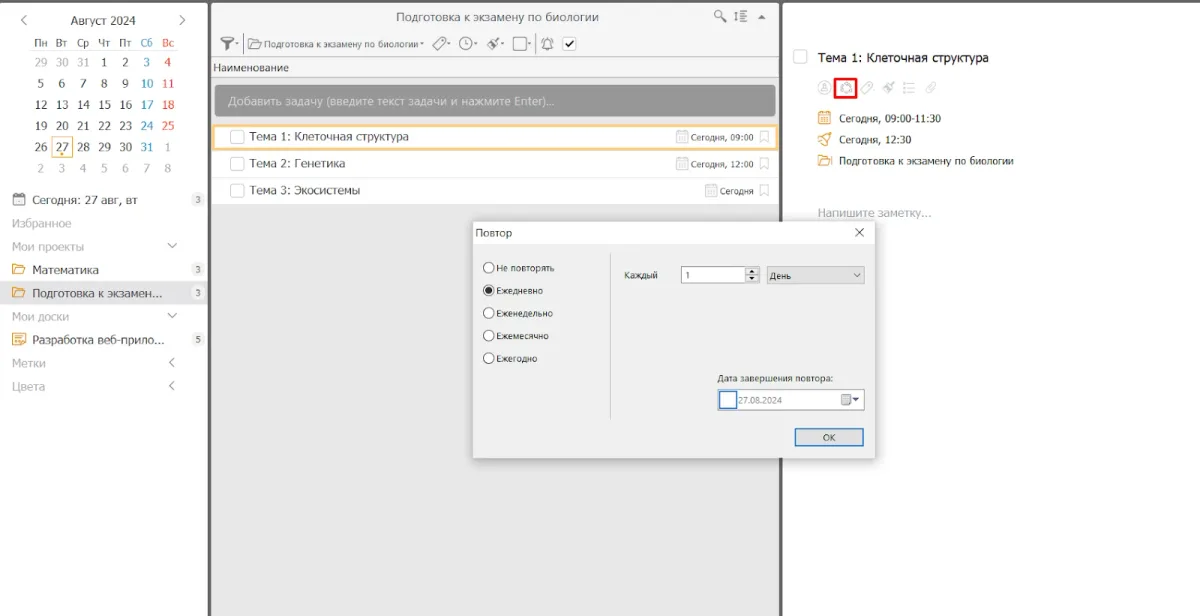Click OK in the Повтор dialog
This screenshot has height=616, width=1200.
pos(828,438)
